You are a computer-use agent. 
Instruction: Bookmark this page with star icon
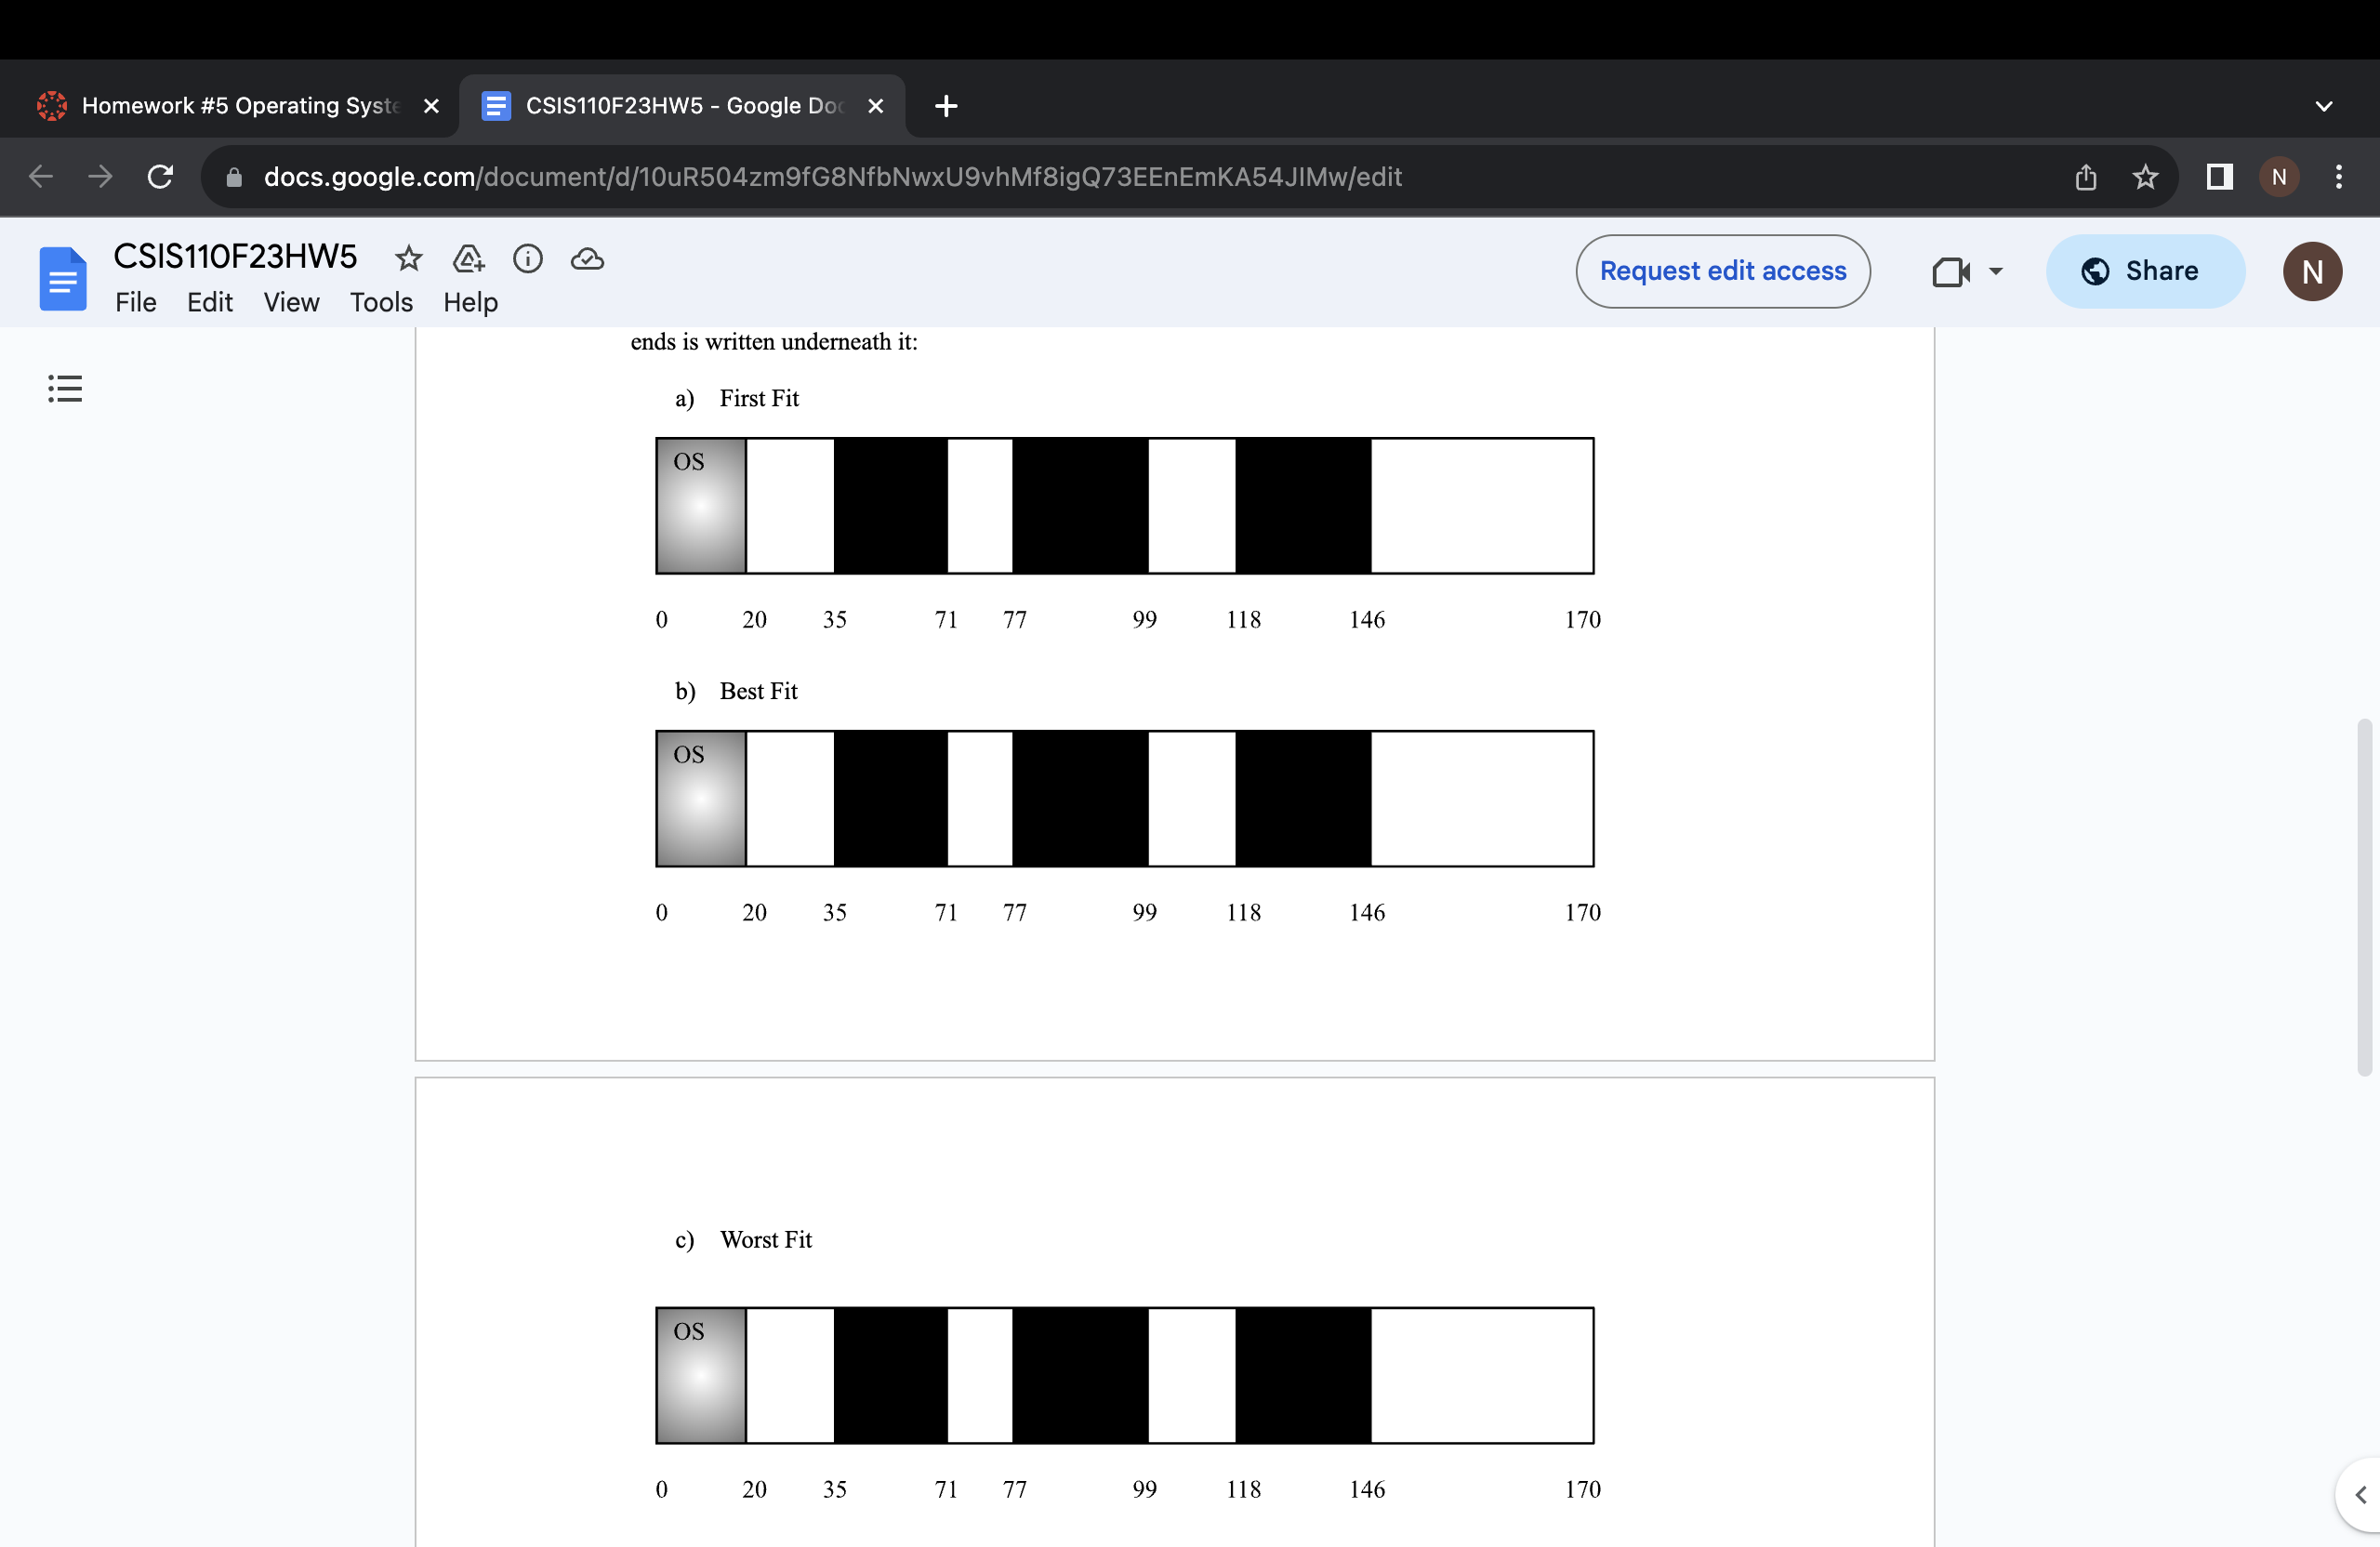2144,177
